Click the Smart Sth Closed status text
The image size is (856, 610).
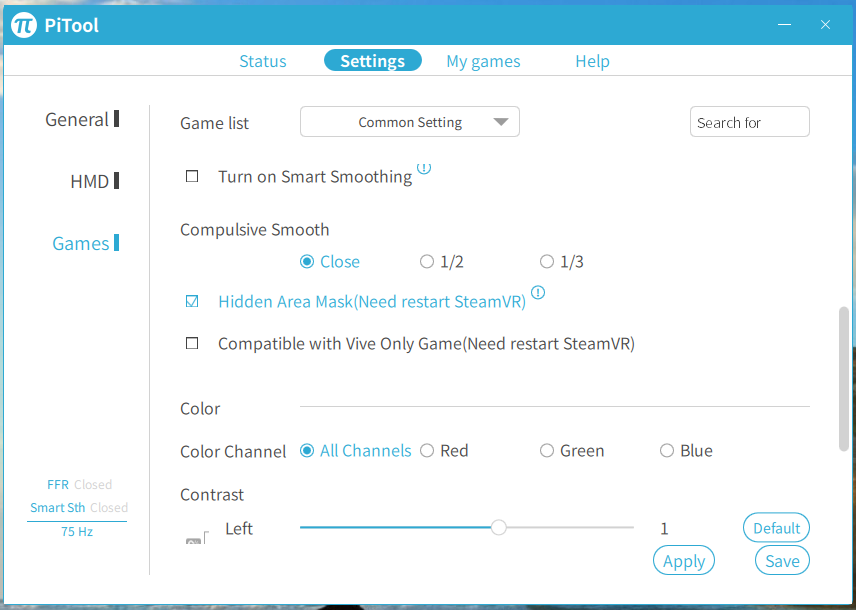point(79,507)
